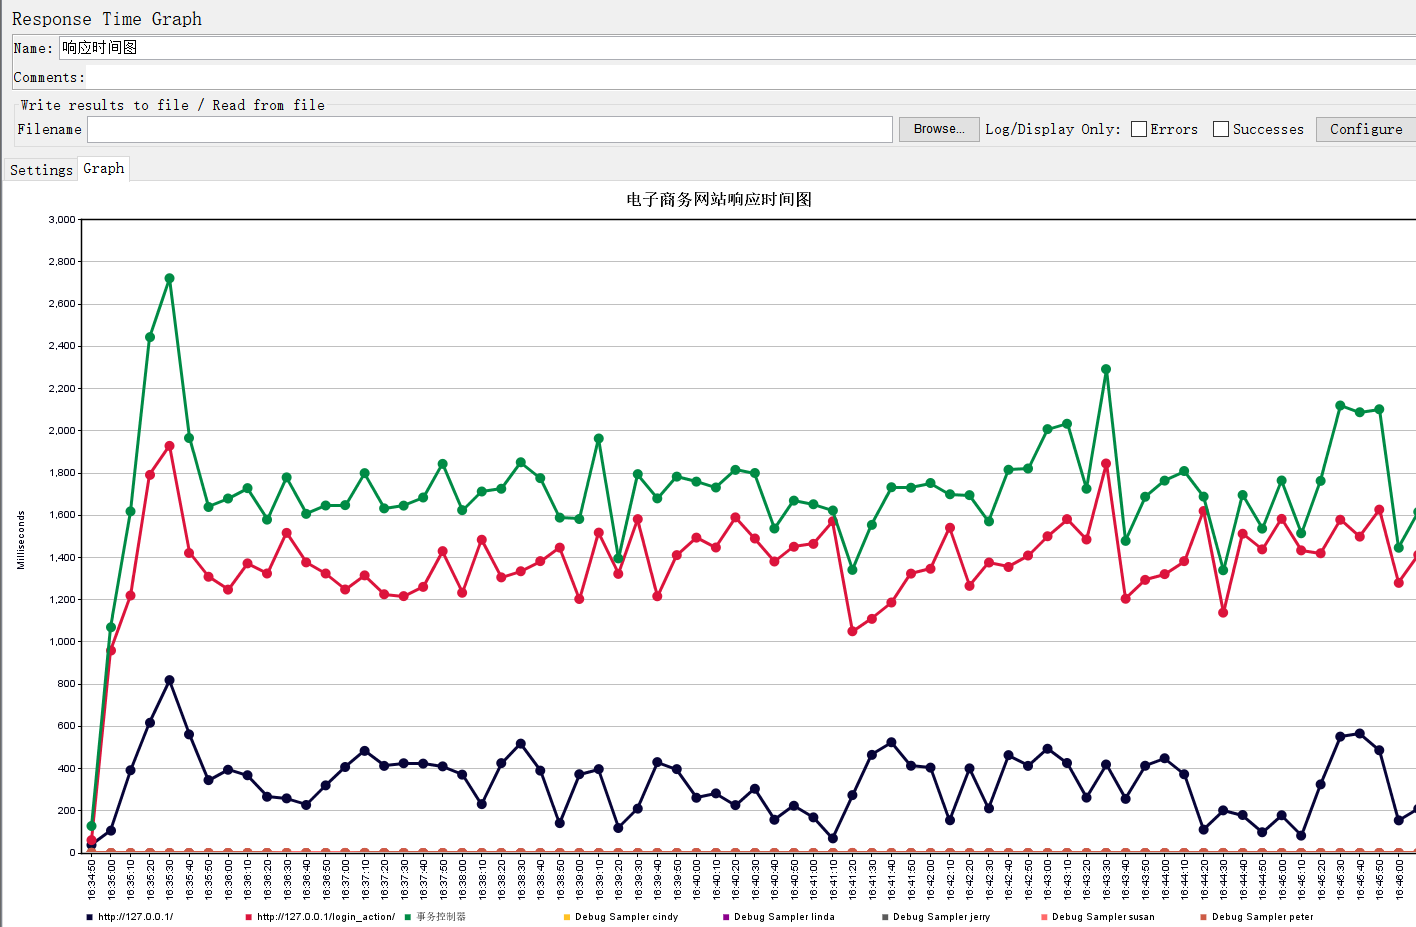Click the Debug Sampler susan legend marker
The width and height of the screenshot is (1416, 927).
[x=1044, y=917]
